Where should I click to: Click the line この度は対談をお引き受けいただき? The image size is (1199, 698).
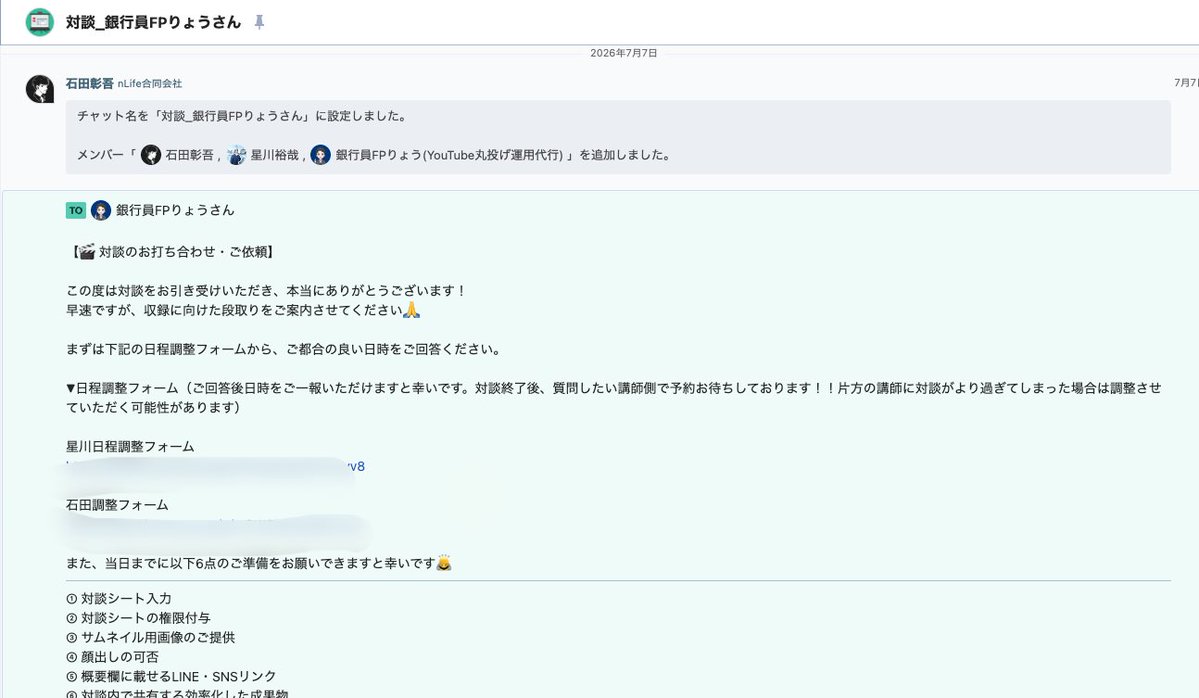(x=266, y=291)
